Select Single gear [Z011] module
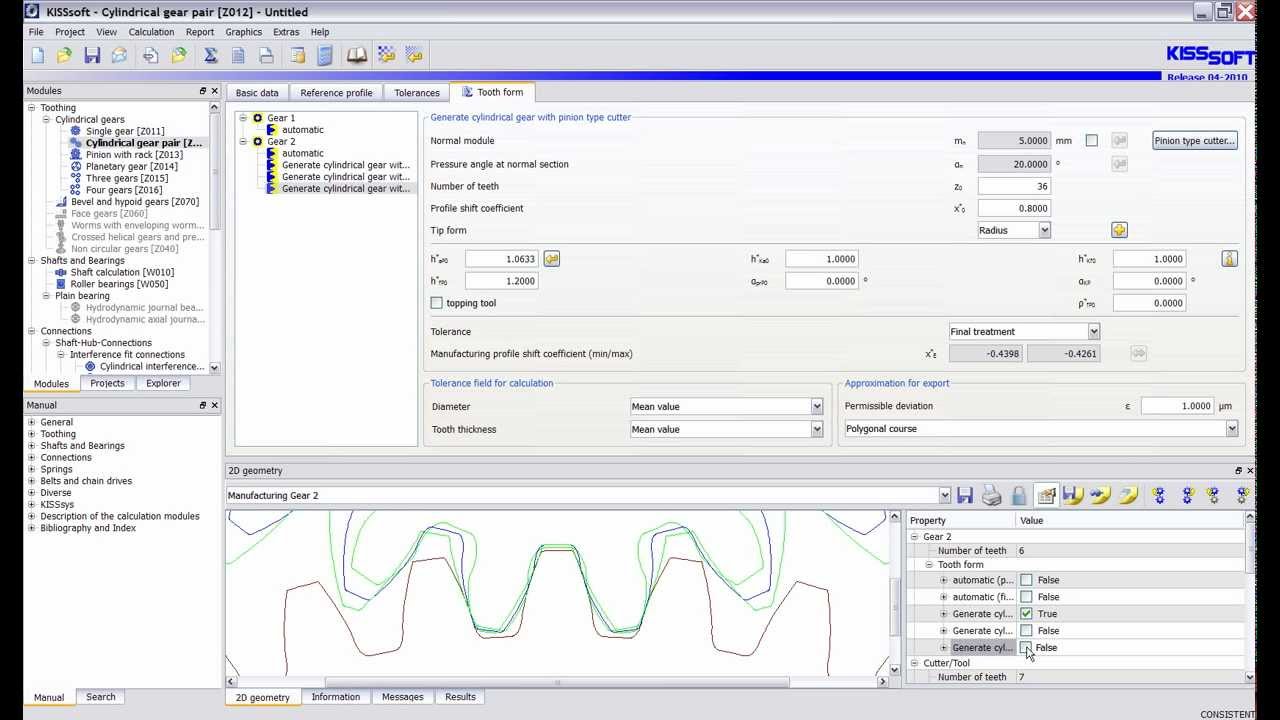 125,131
